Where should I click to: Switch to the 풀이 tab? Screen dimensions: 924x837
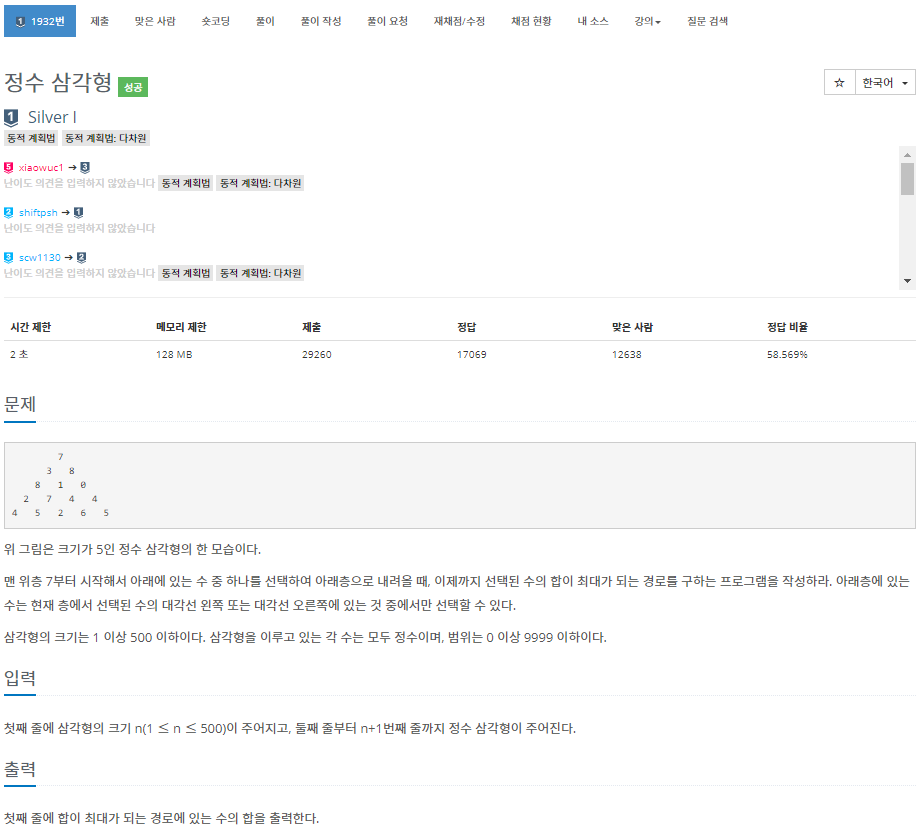coord(265,21)
